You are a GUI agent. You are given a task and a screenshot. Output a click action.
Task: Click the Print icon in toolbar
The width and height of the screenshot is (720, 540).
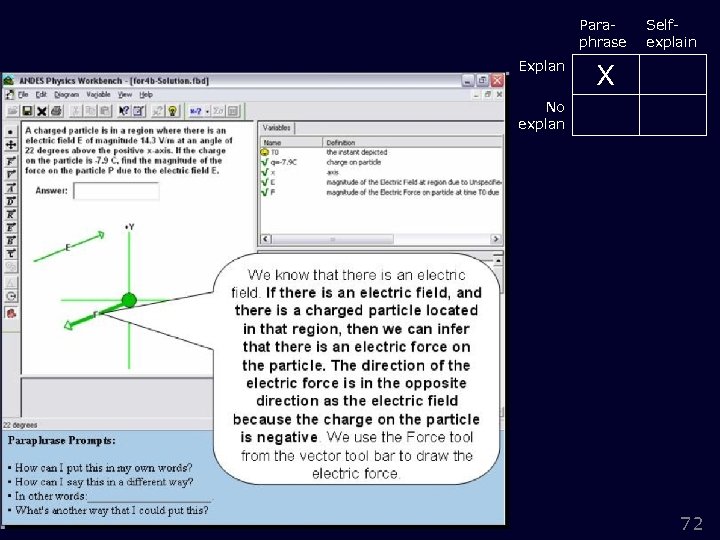click(x=56, y=111)
